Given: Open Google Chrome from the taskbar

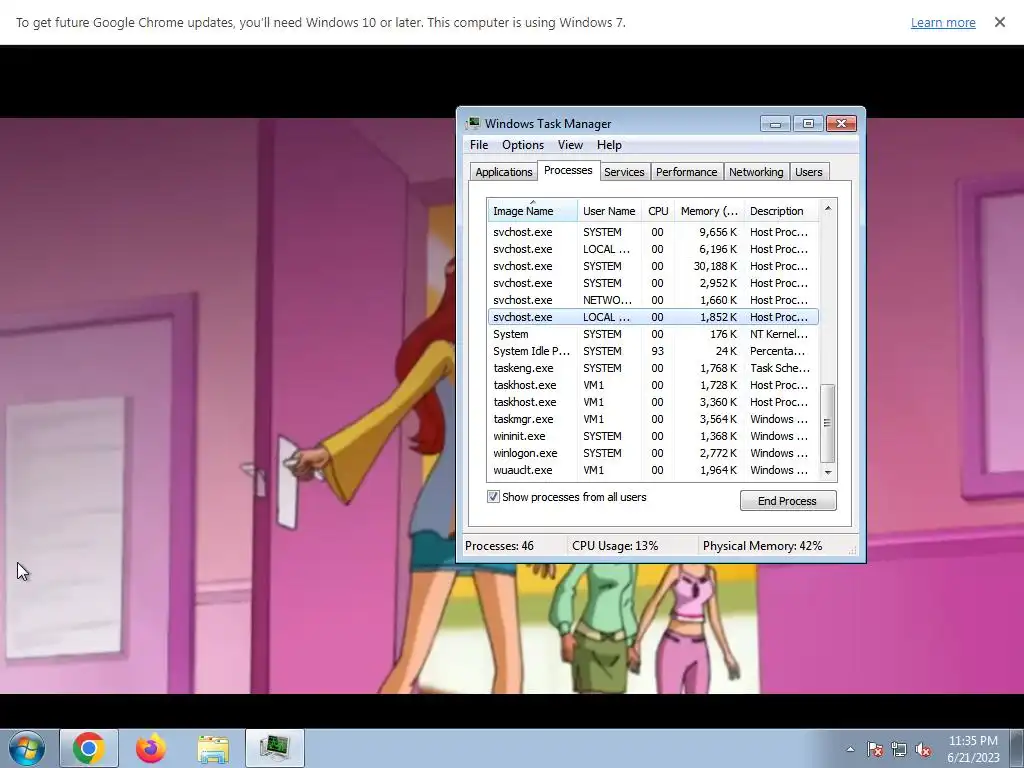Looking at the screenshot, I should coord(89,748).
